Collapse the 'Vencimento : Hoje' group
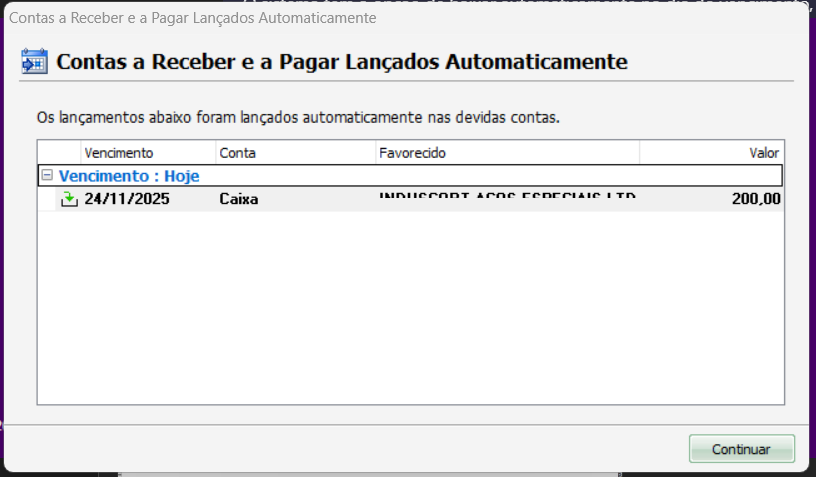 click(x=47, y=175)
